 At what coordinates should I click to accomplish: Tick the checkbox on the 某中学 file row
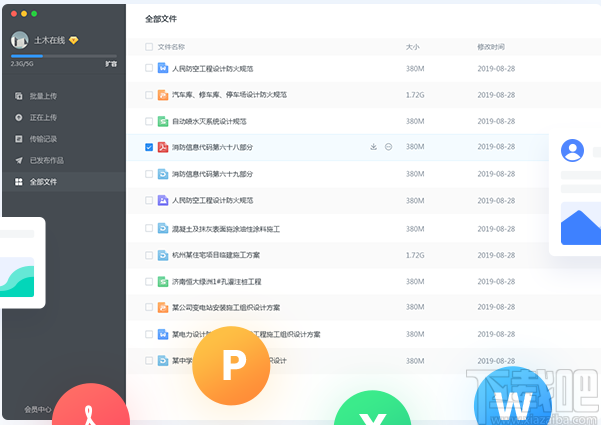click(x=149, y=361)
